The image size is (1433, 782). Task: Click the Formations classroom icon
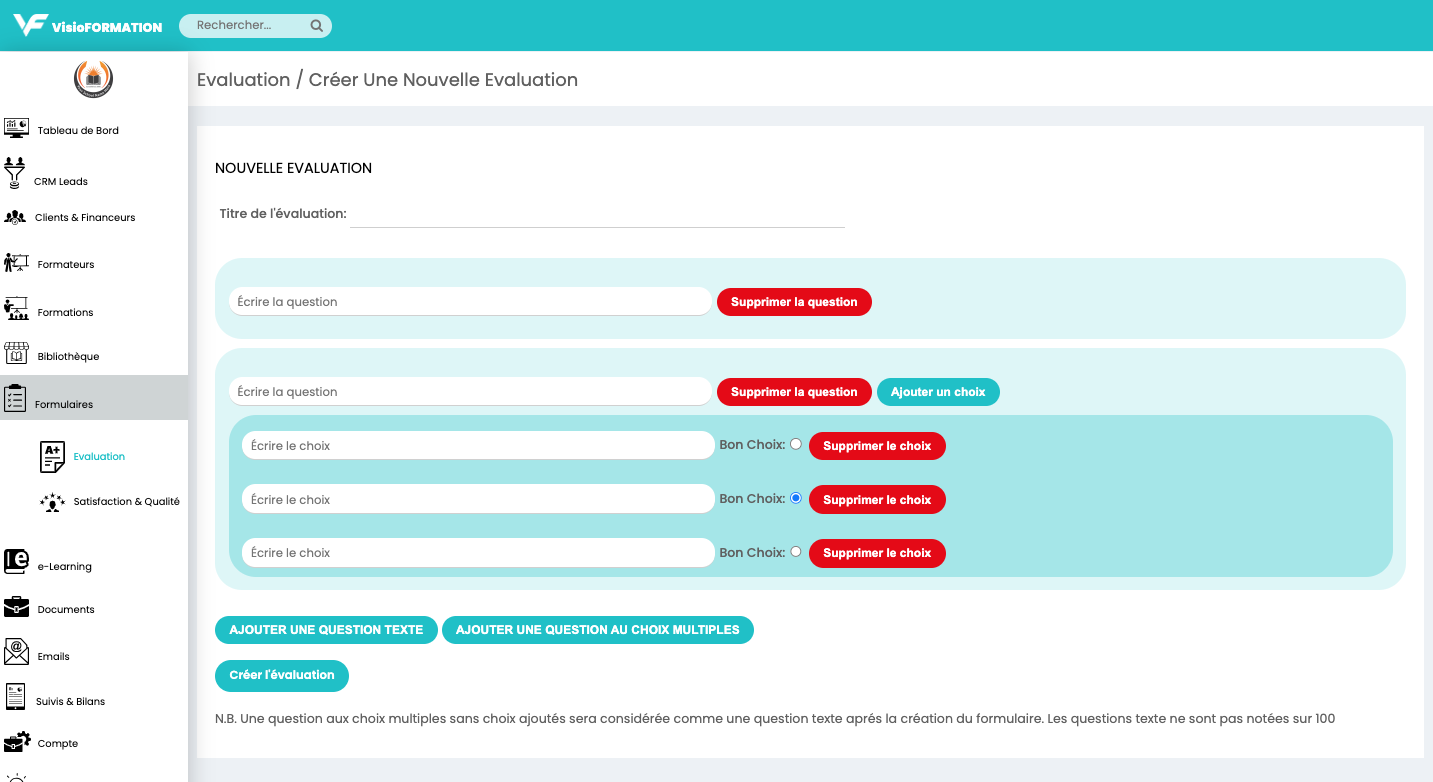point(16,309)
